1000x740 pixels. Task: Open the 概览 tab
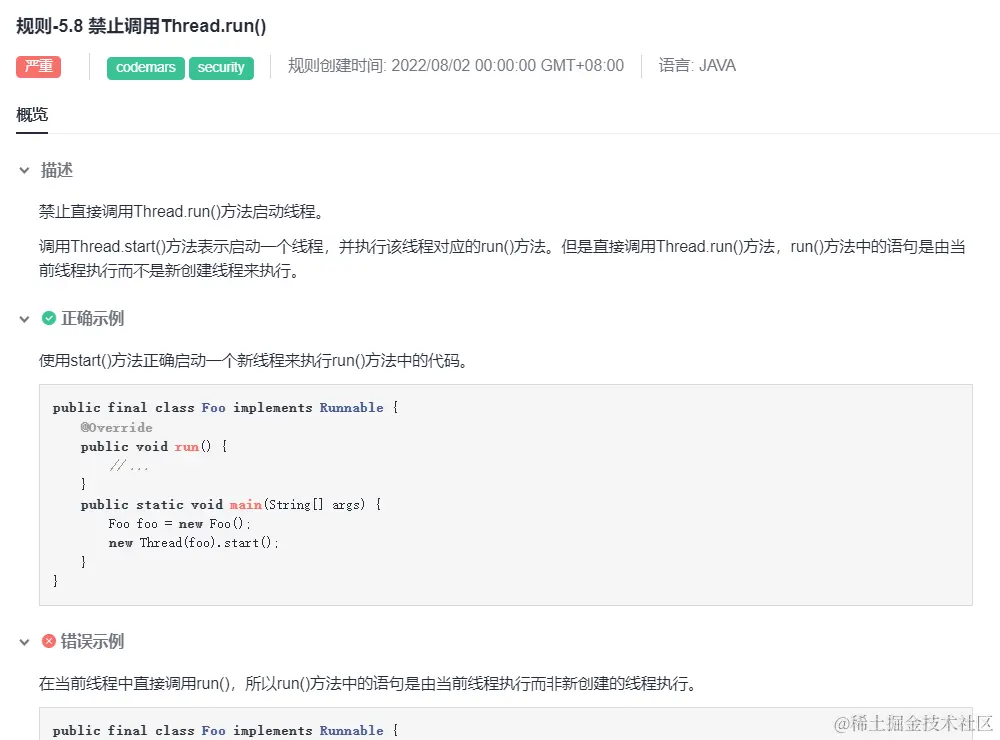click(32, 115)
